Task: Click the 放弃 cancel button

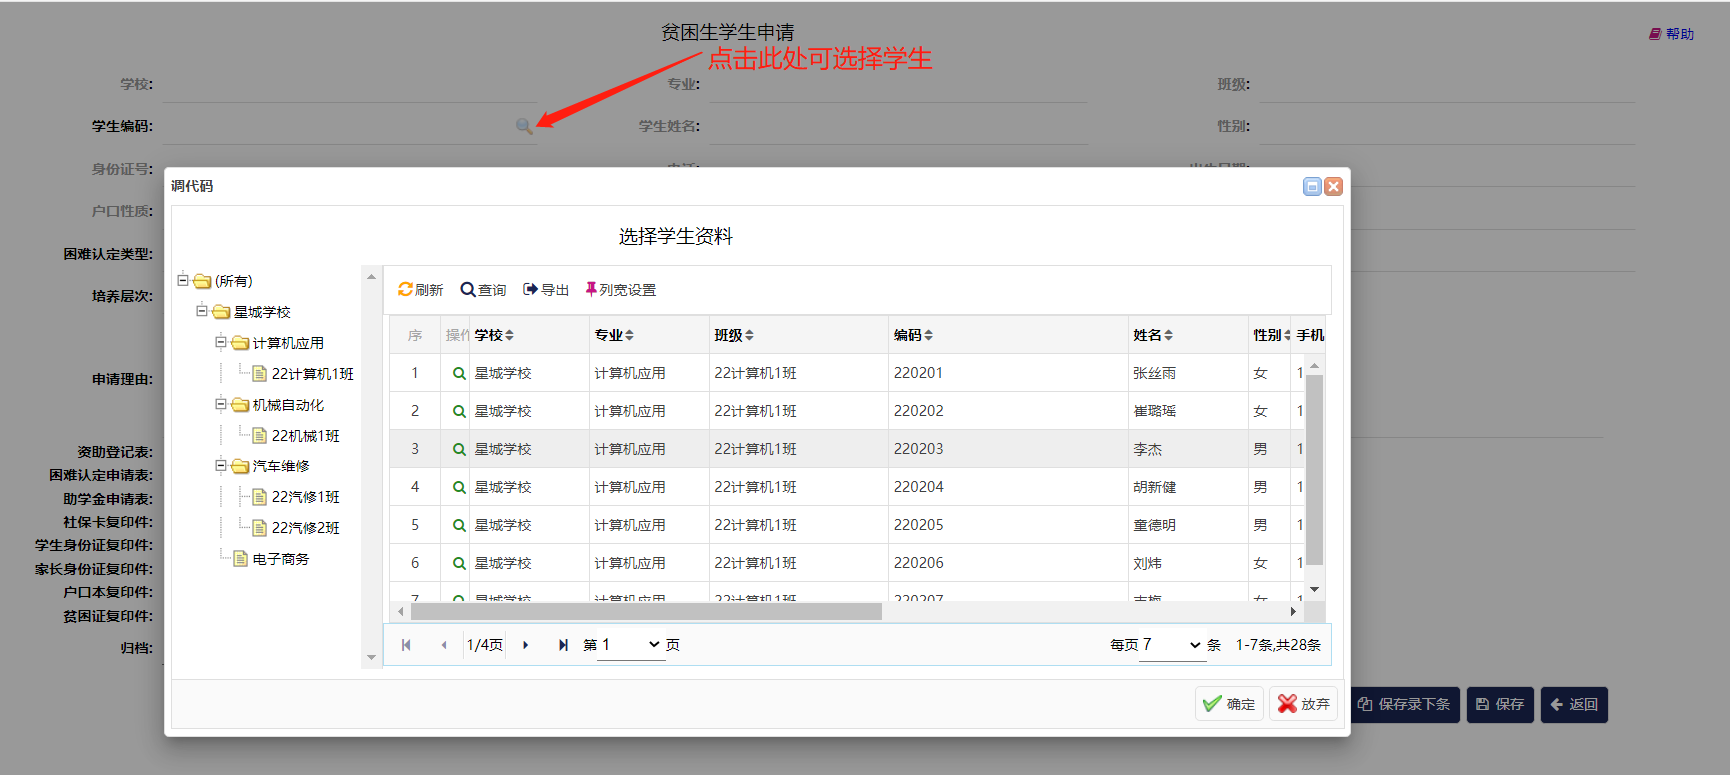Action: pos(1303,704)
